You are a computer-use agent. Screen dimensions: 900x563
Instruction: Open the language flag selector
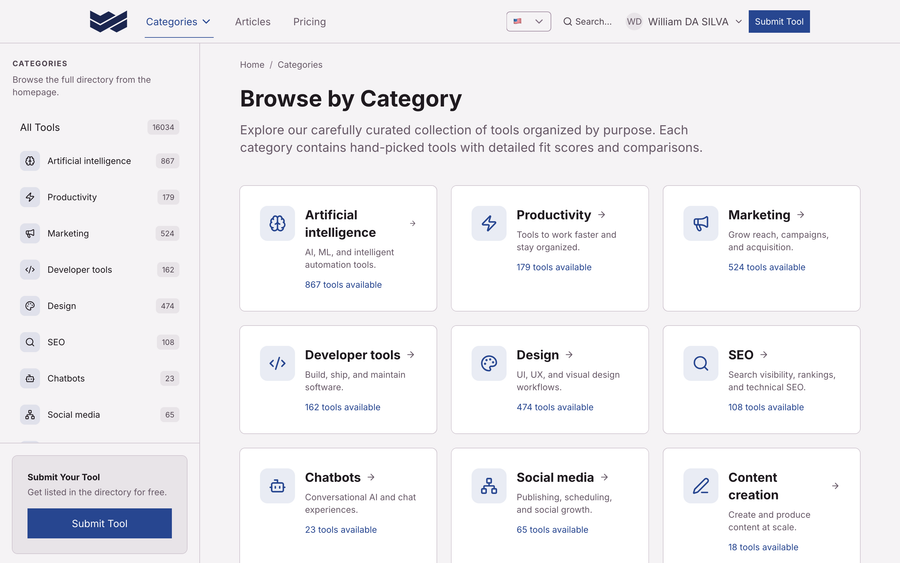point(529,21)
